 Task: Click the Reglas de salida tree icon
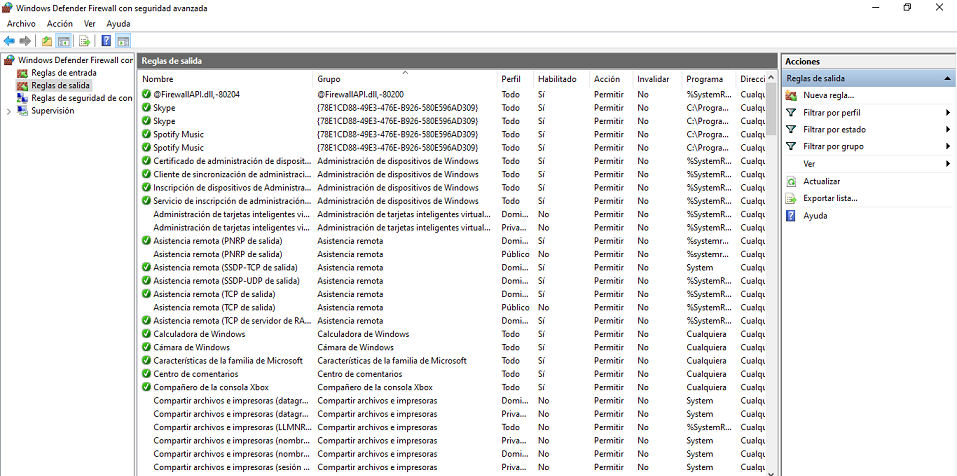[x=23, y=85]
